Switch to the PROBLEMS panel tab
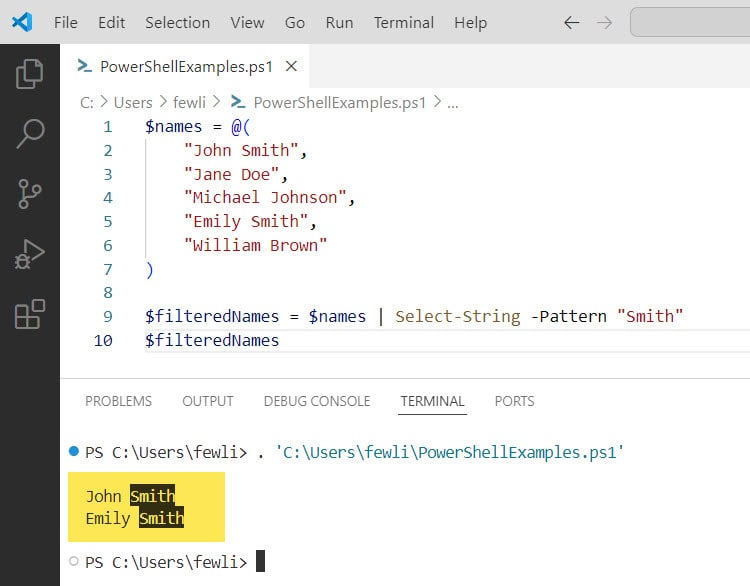 point(118,401)
